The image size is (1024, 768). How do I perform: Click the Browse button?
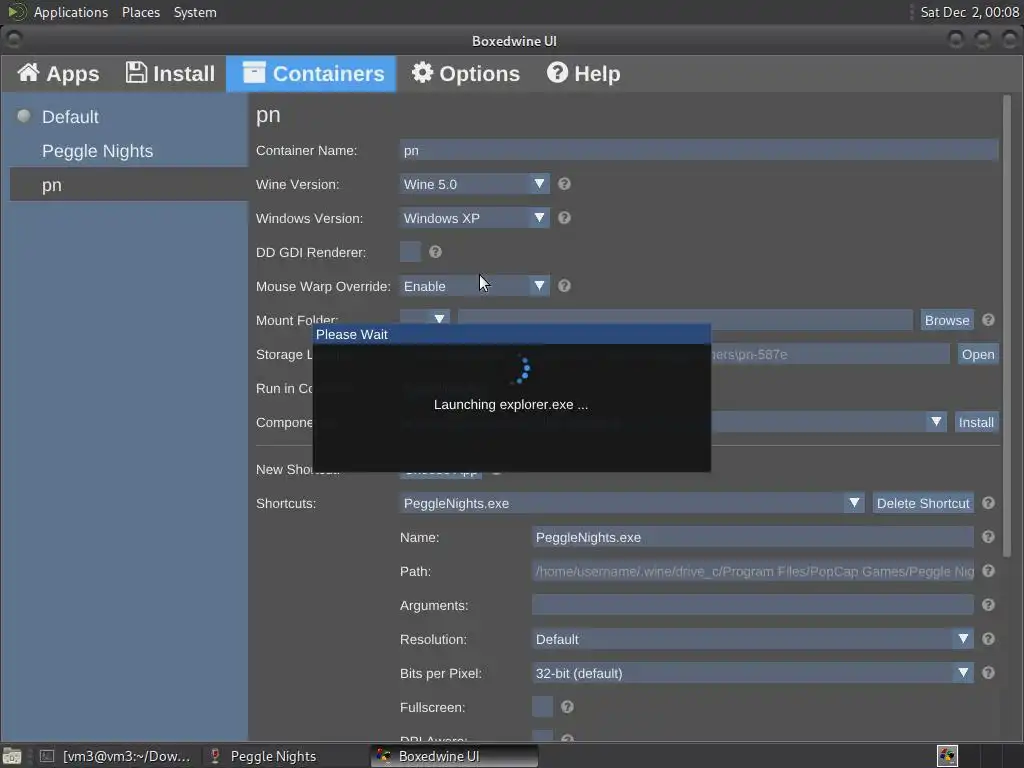947,320
